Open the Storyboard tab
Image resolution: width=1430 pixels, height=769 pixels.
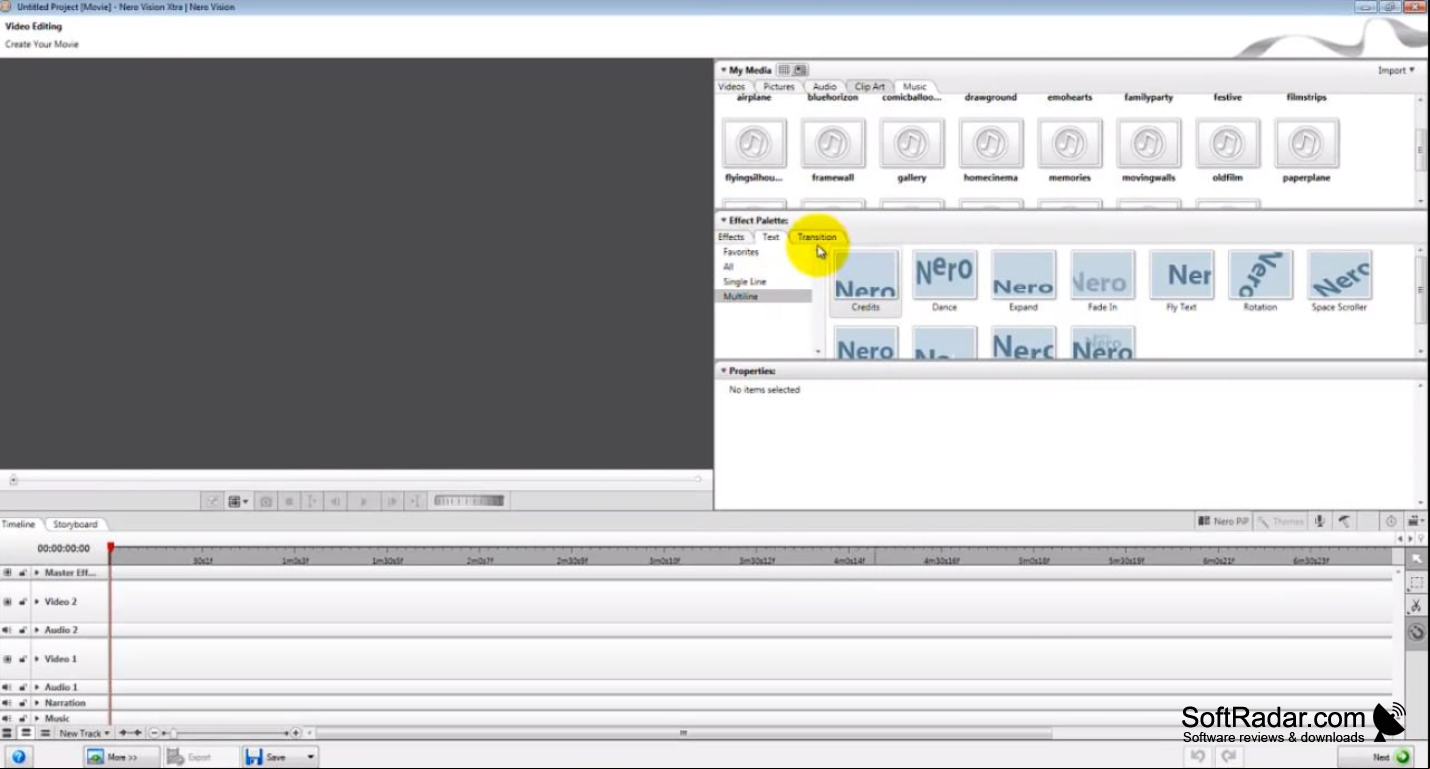[x=75, y=524]
